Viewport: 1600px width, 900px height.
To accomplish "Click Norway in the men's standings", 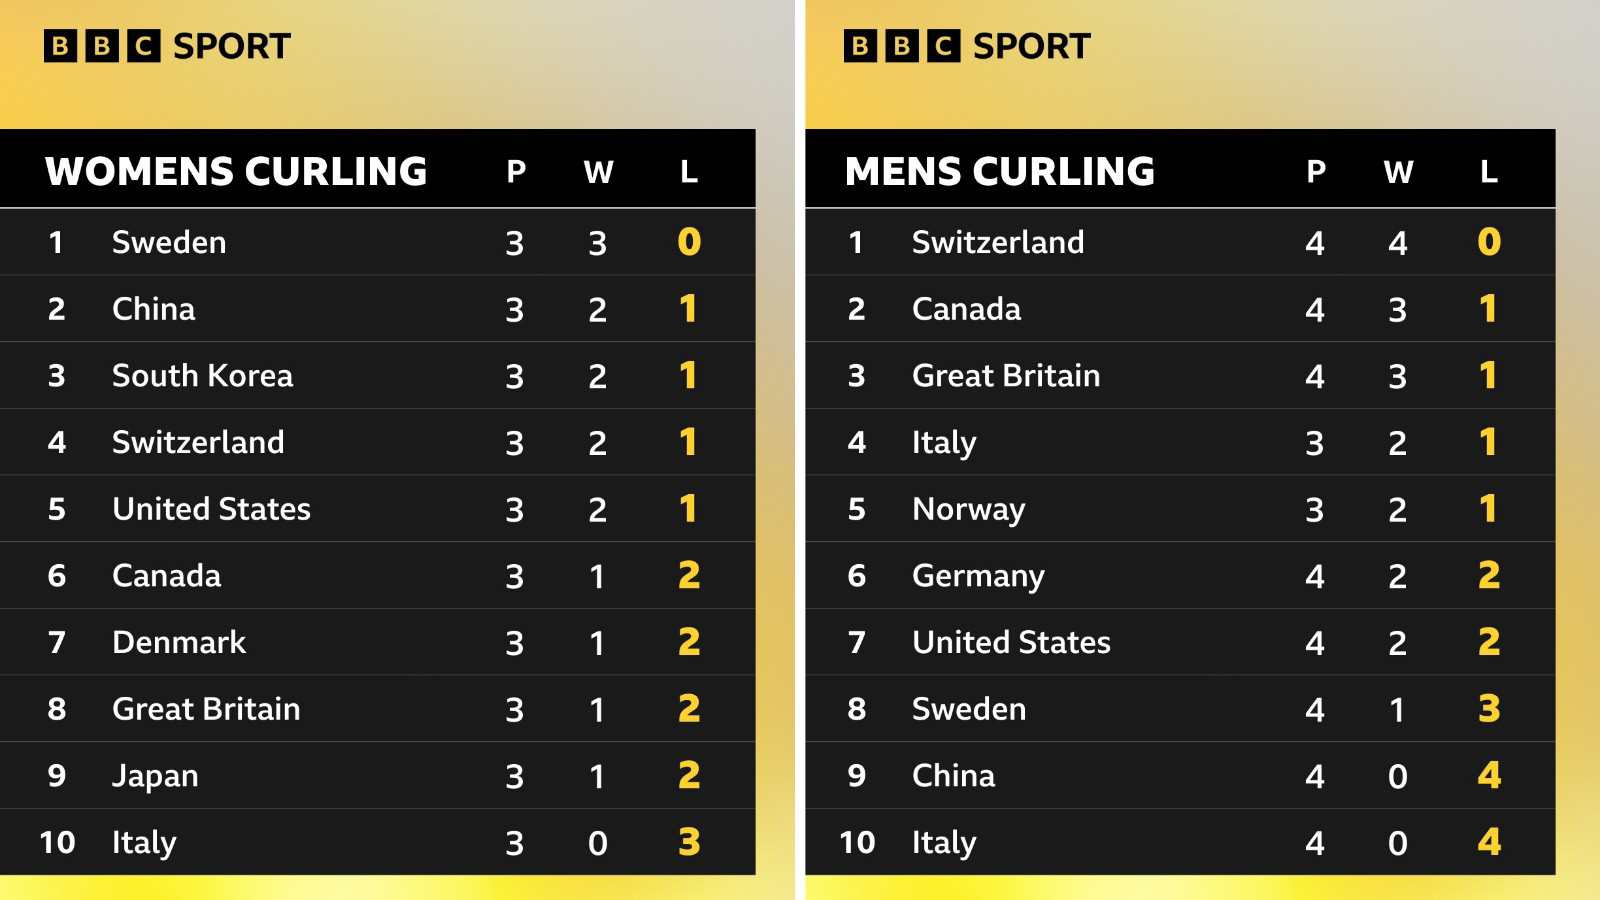I will 968,509.
